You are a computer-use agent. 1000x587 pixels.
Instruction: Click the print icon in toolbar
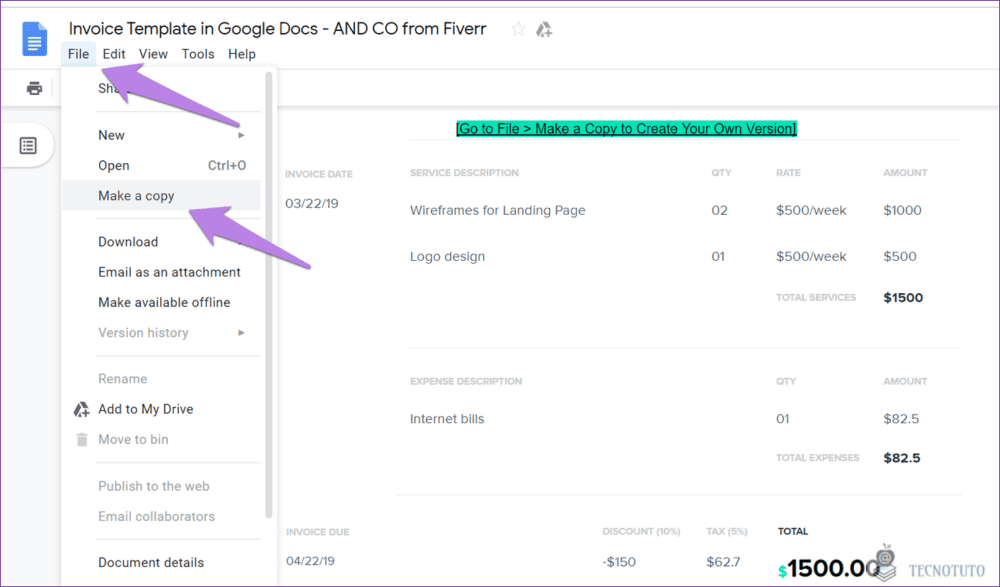point(34,88)
